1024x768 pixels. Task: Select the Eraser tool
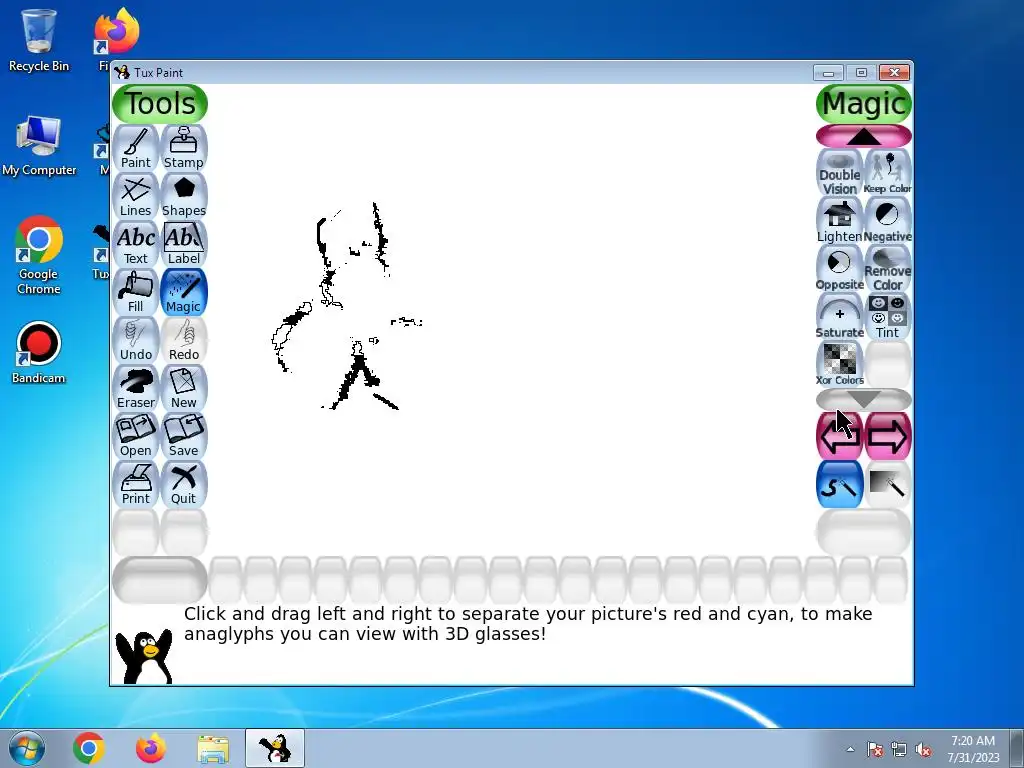136,388
